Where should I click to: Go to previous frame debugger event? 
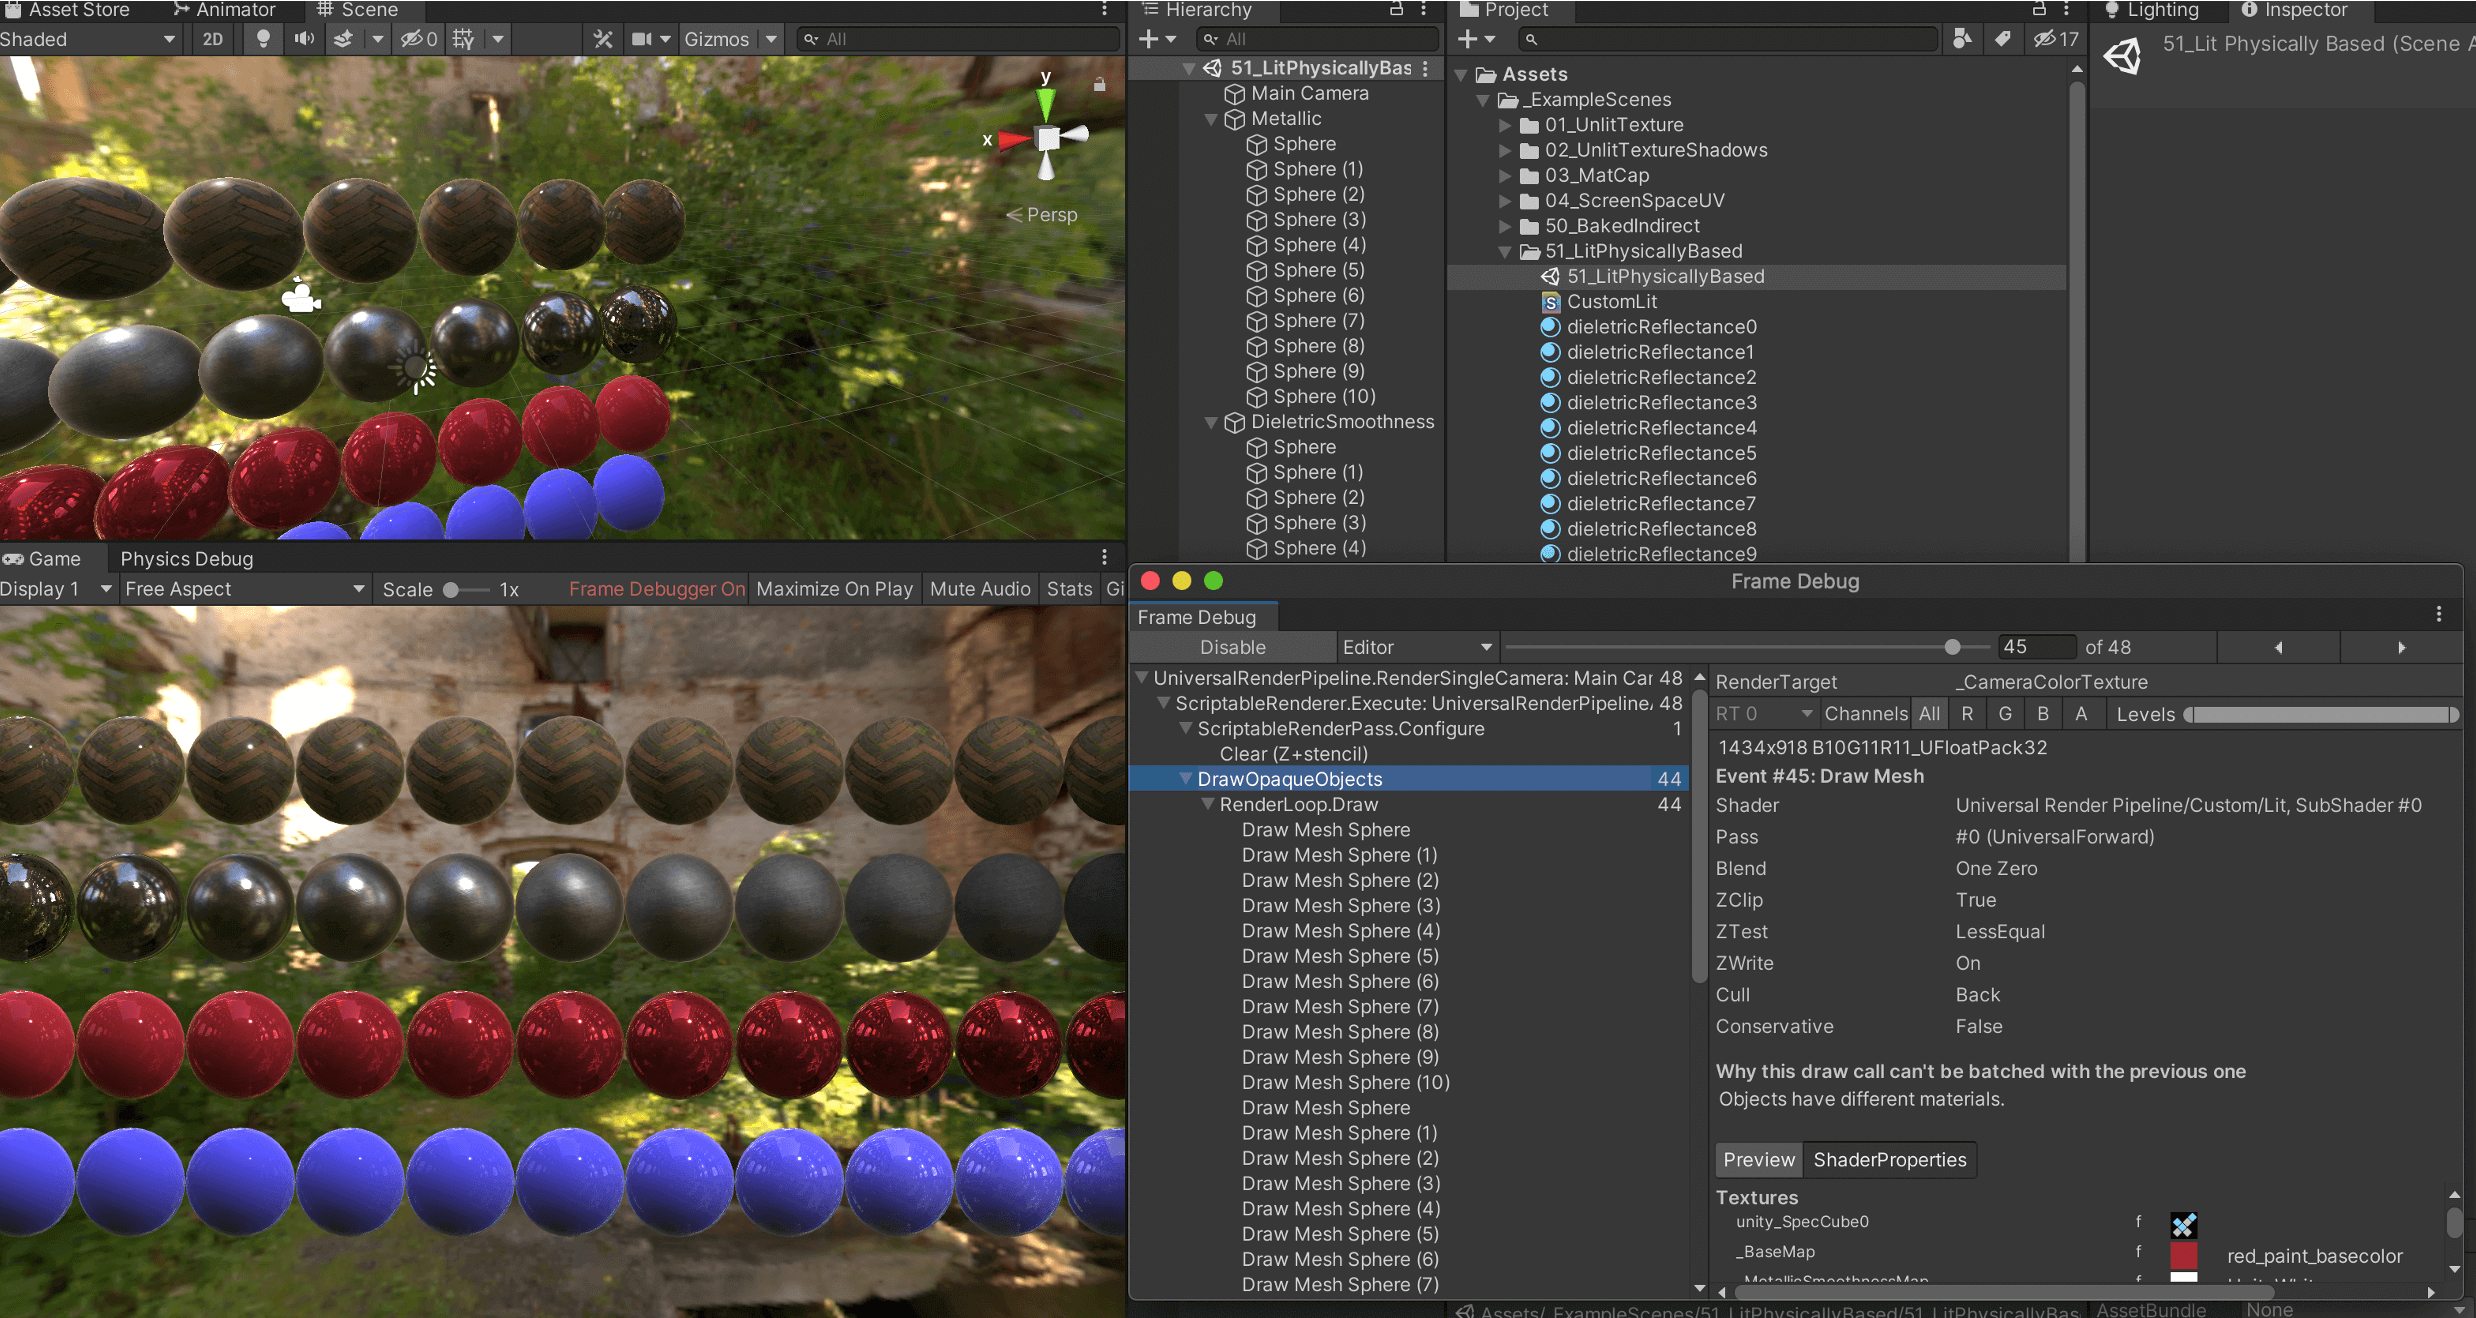(2278, 647)
